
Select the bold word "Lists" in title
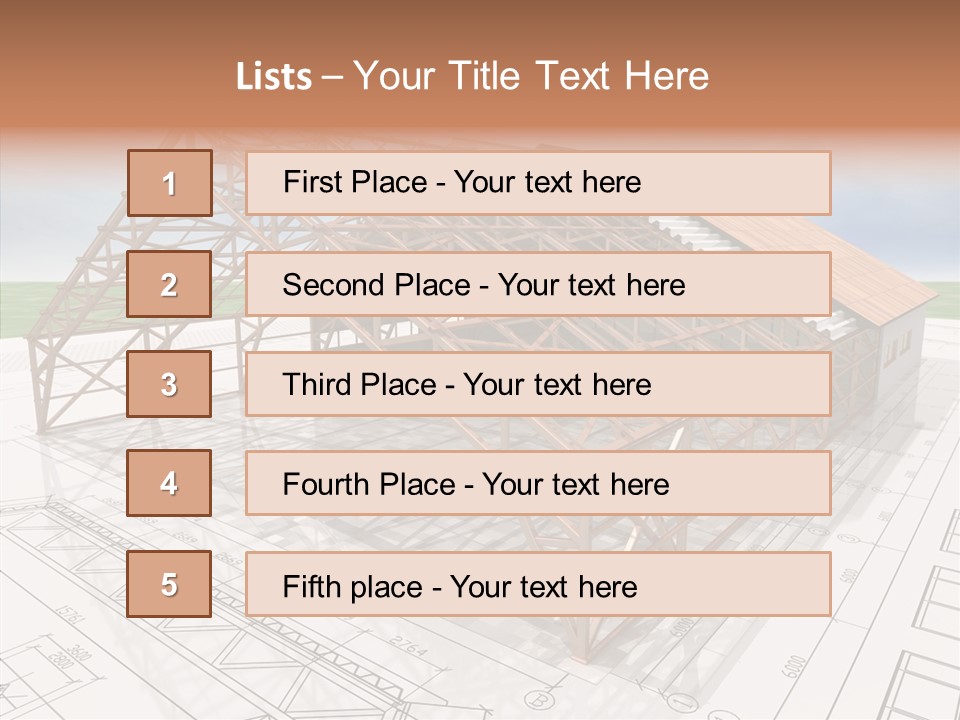(274, 77)
